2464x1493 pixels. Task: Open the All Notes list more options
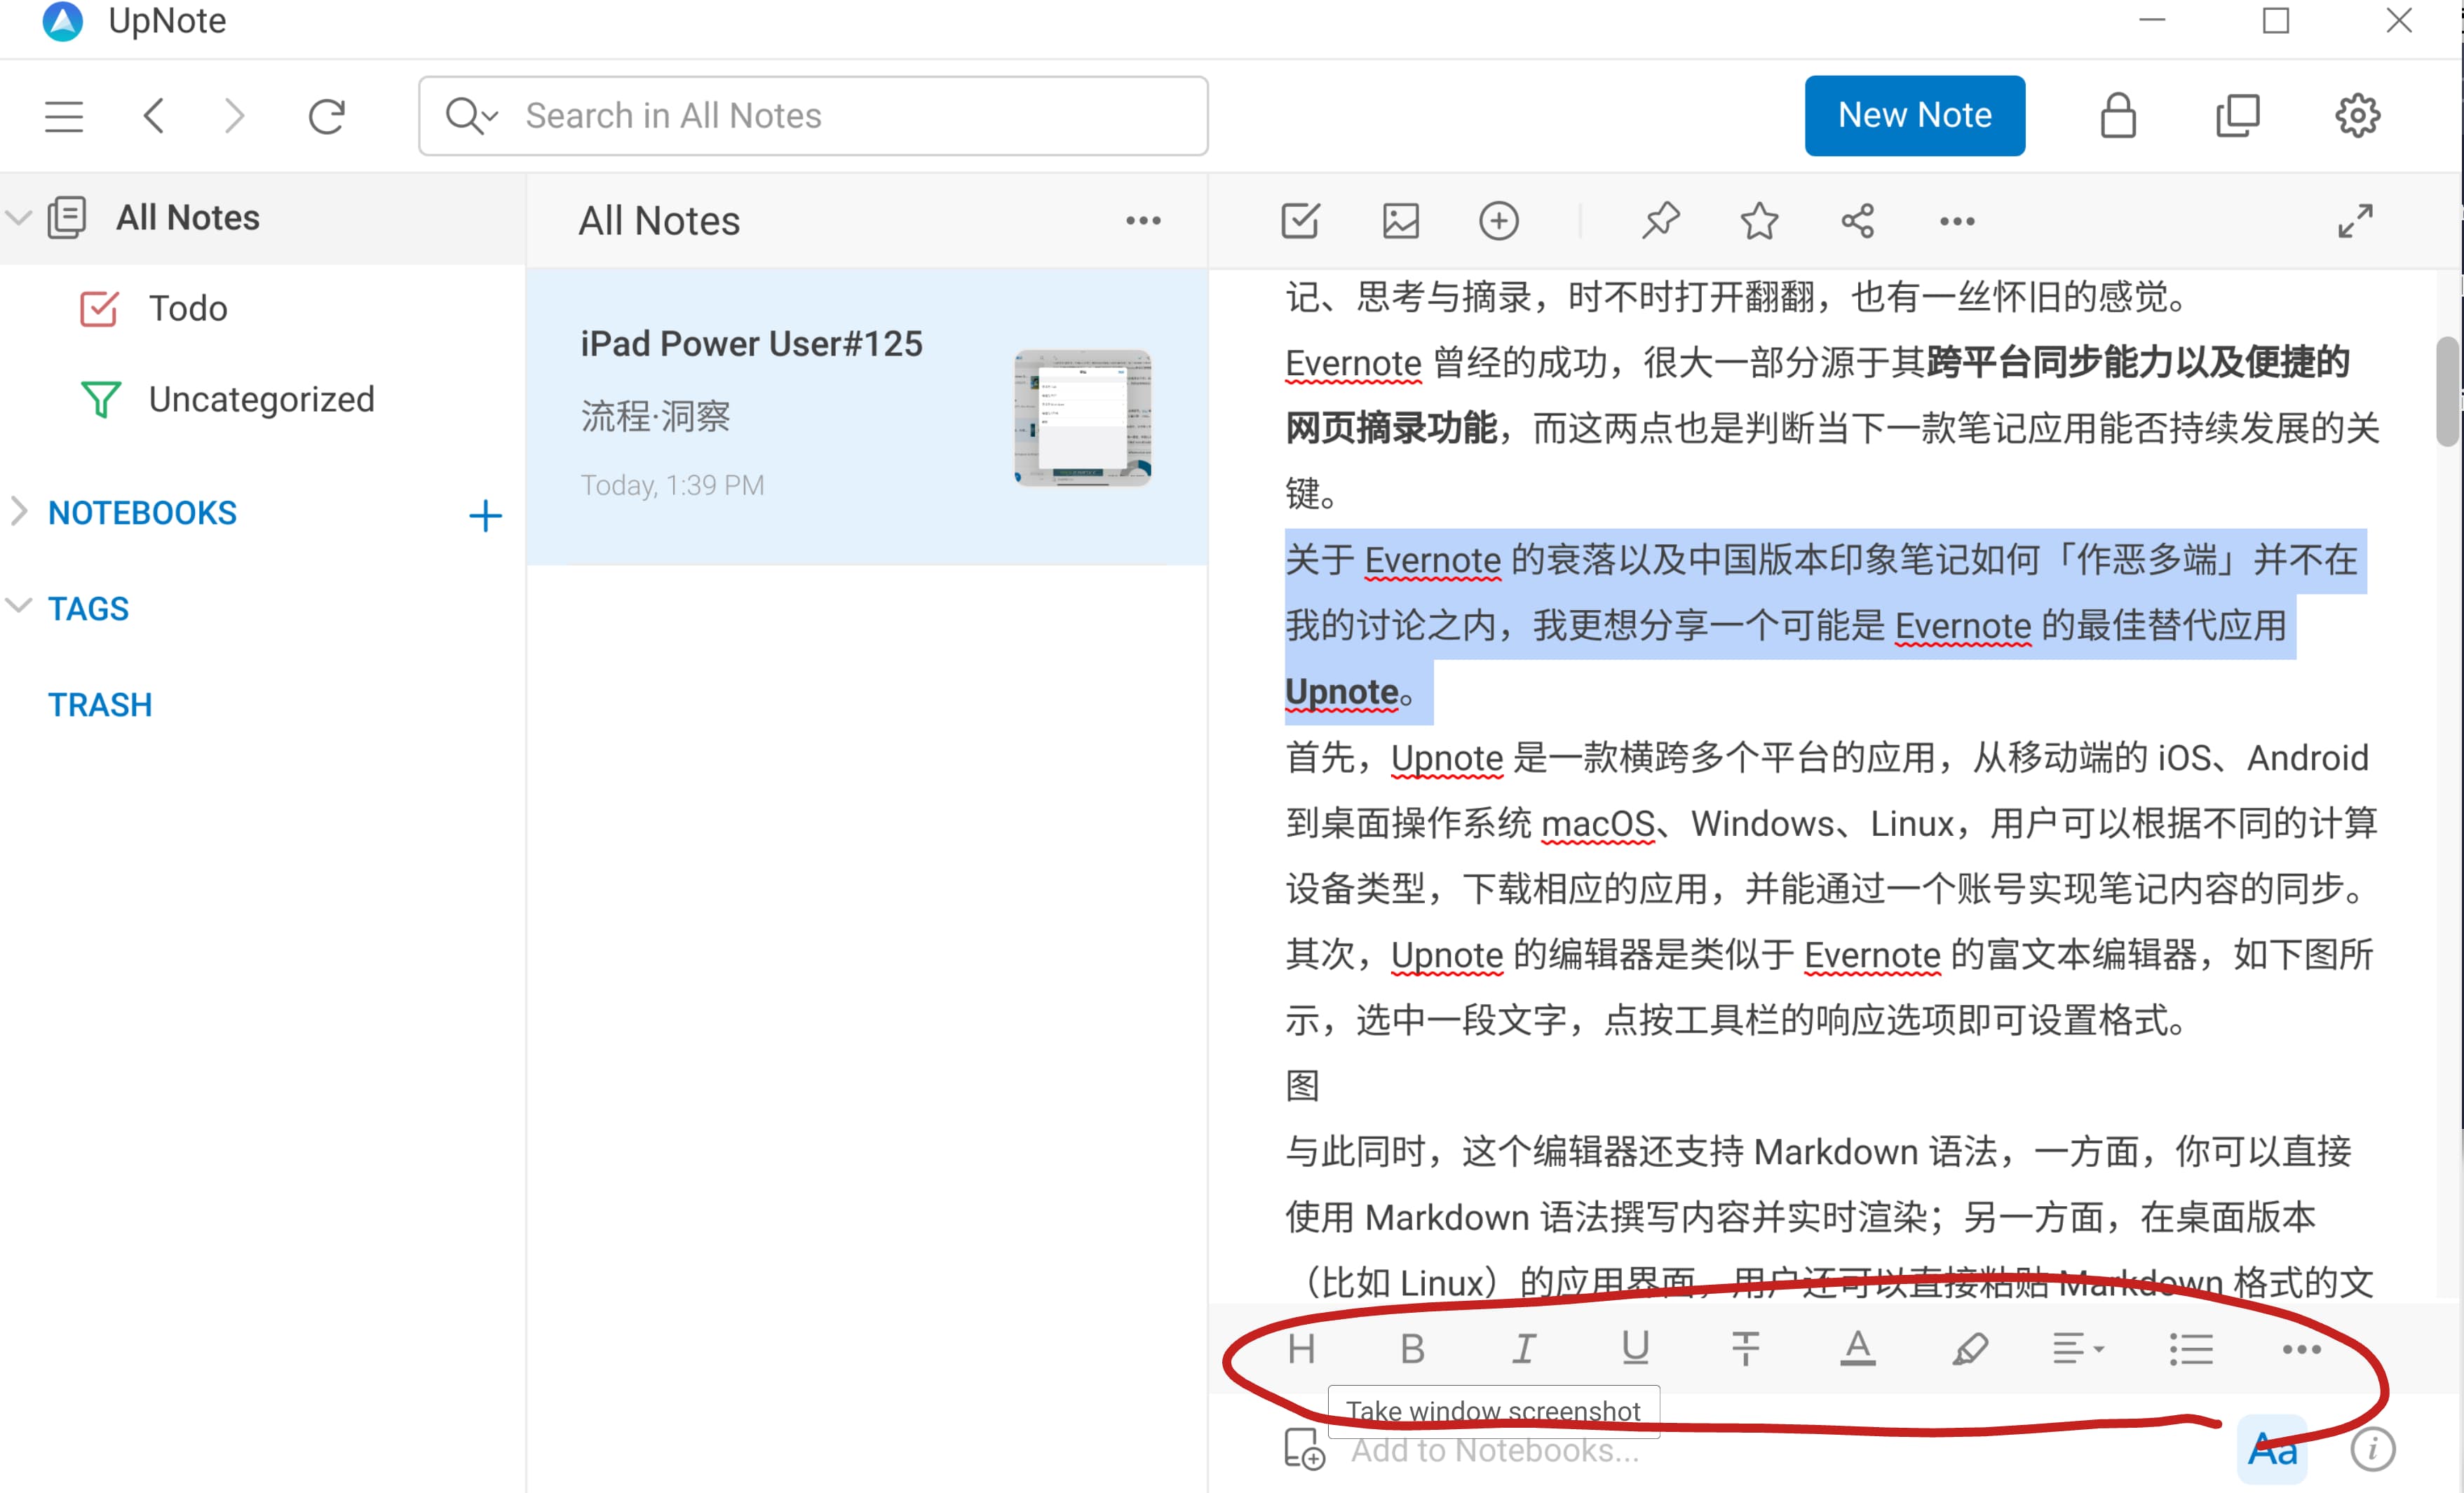(x=1143, y=221)
